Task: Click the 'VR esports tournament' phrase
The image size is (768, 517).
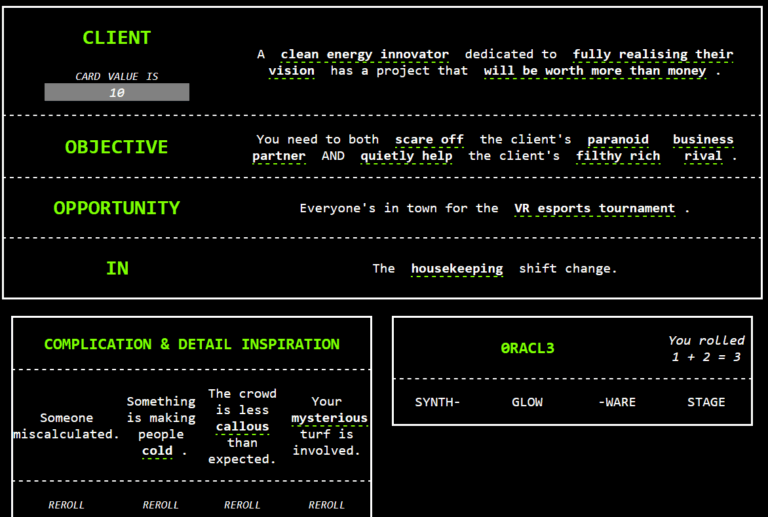Action: 594,208
